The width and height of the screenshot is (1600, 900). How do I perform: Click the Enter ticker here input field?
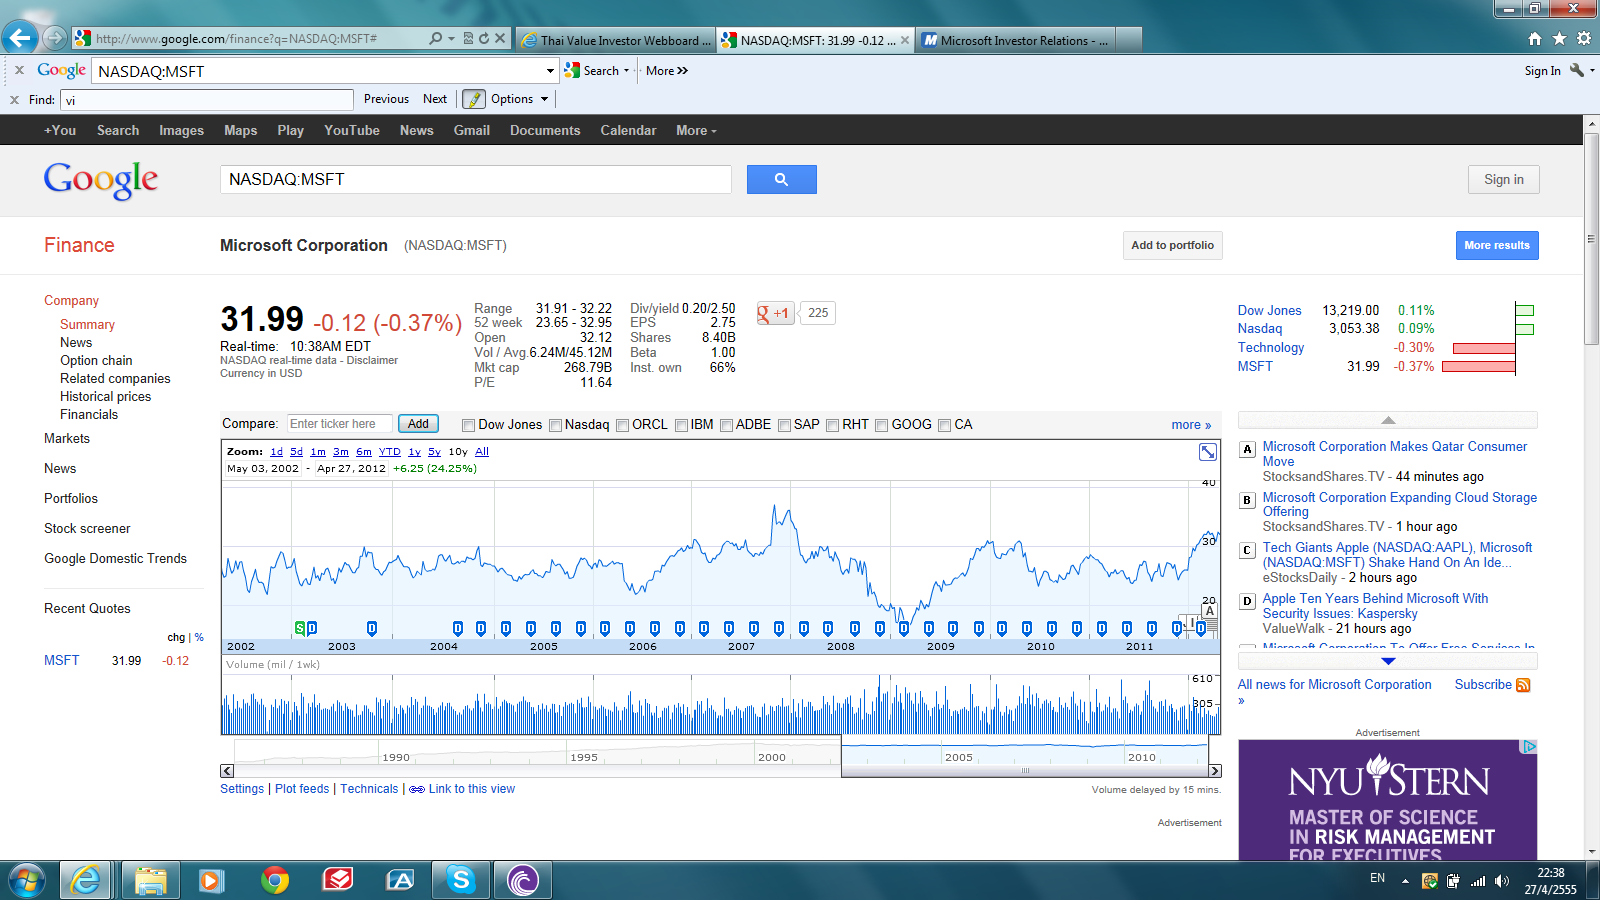[x=340, y=424]
